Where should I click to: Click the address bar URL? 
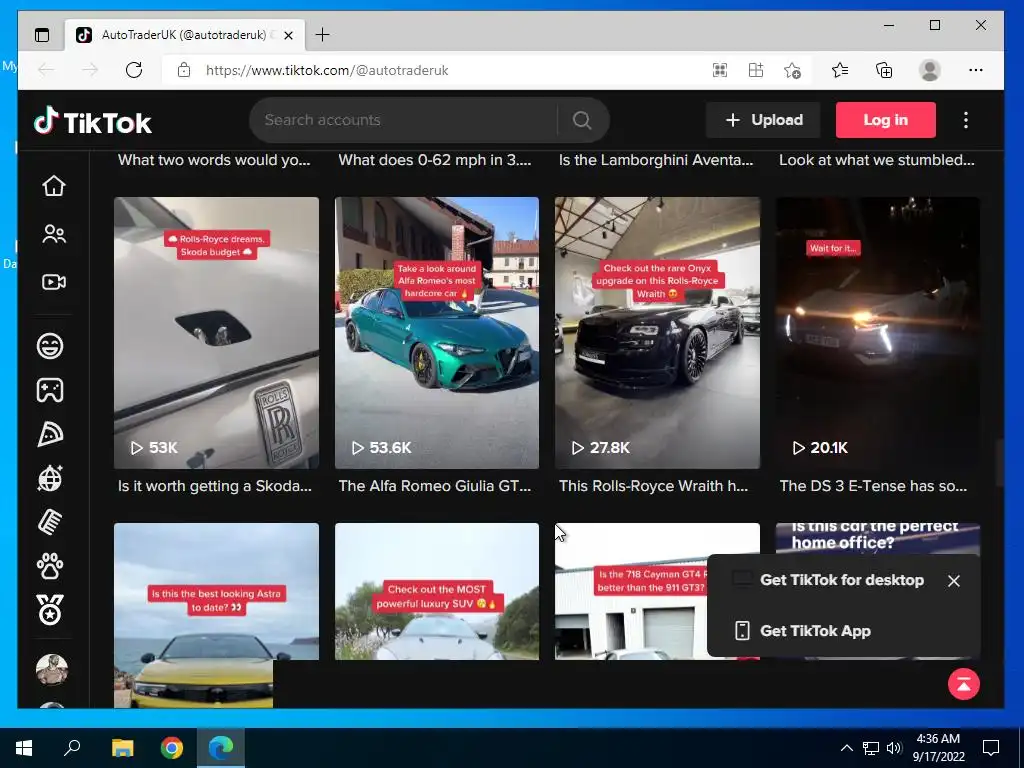pos(327,71)
